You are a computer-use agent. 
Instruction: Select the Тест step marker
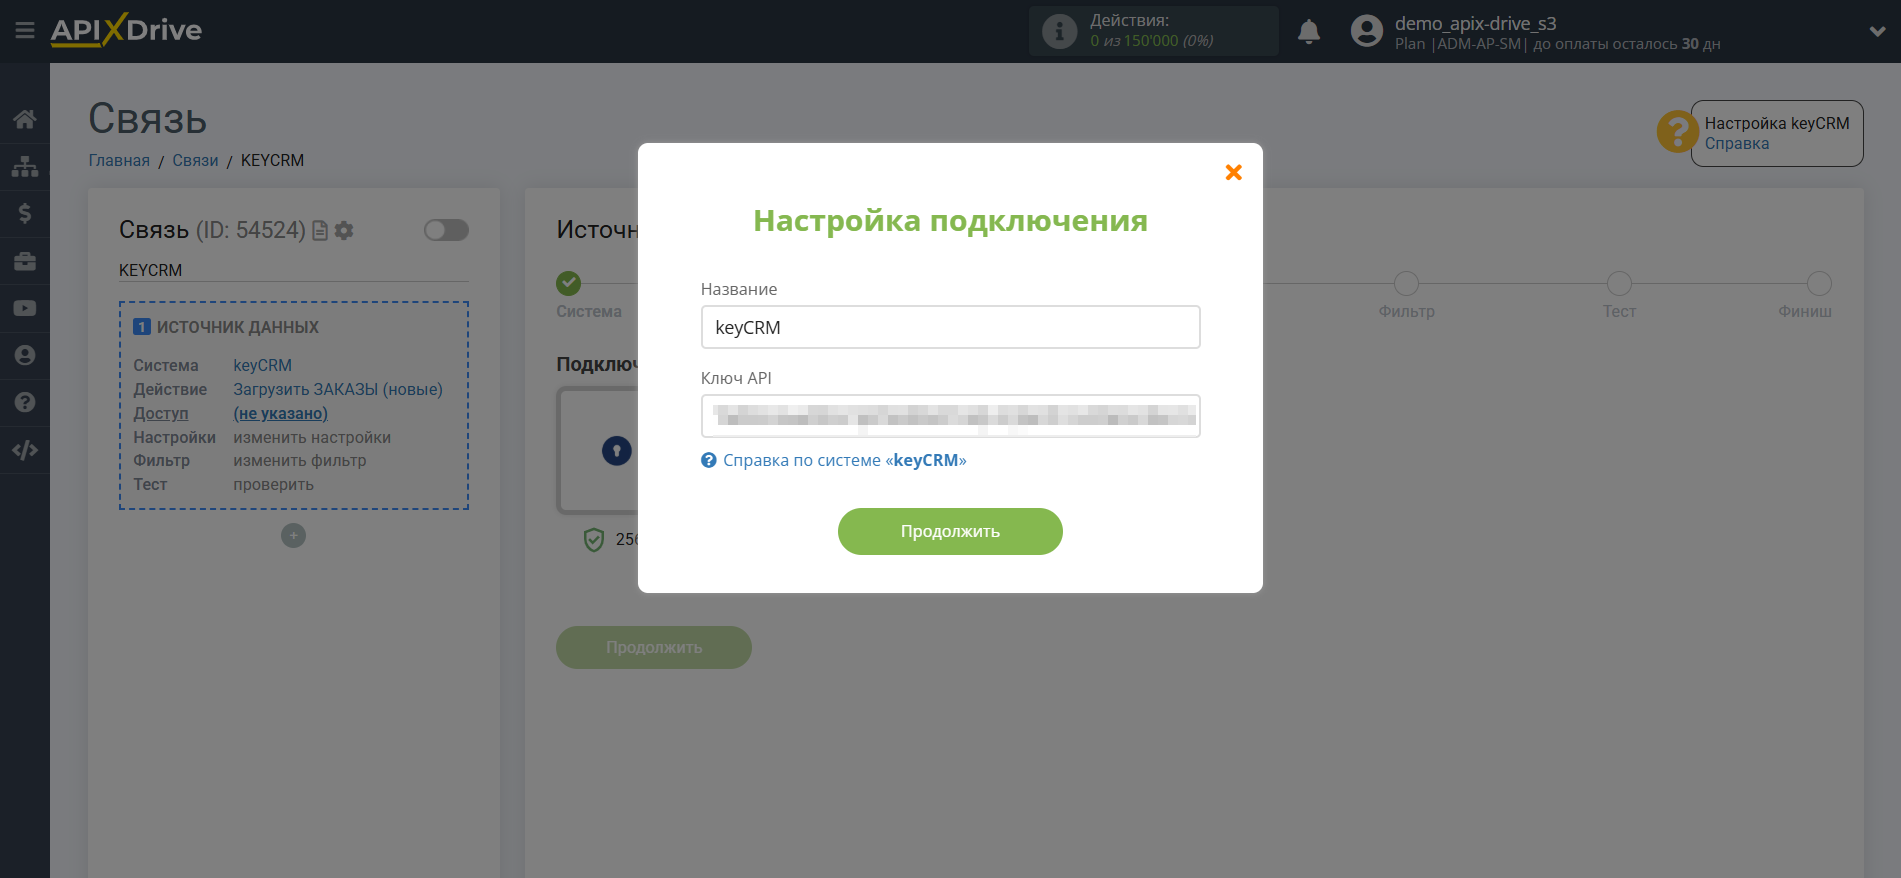tap(1619, 283)
